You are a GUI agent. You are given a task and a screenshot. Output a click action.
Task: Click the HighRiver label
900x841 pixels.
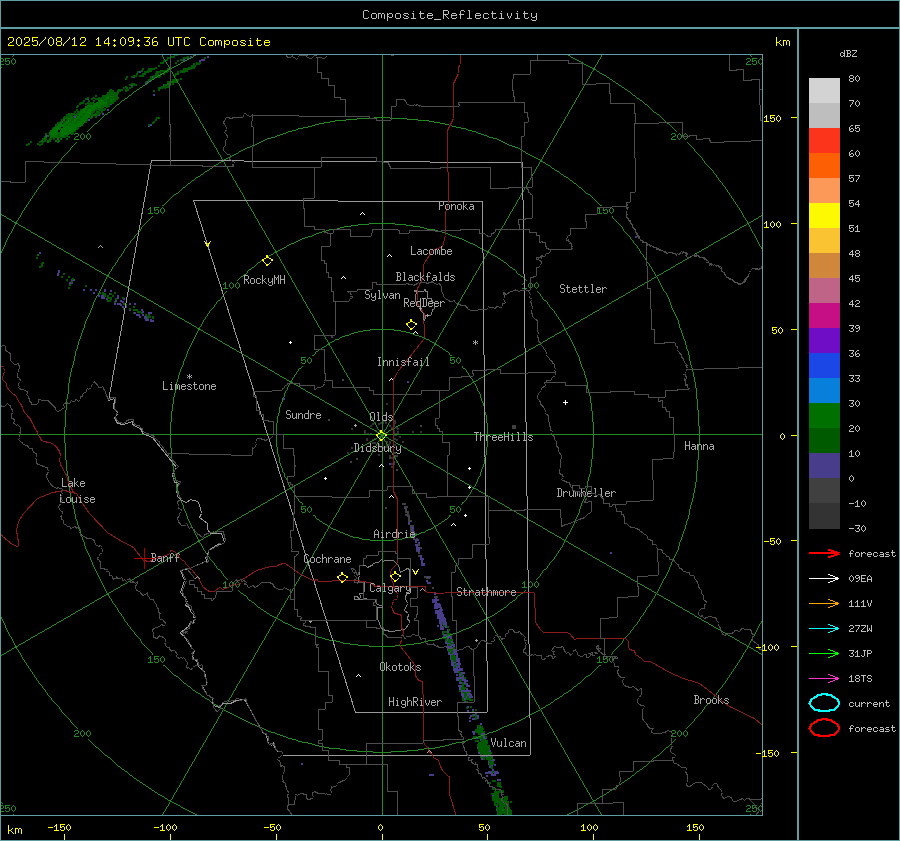point(415,702)
